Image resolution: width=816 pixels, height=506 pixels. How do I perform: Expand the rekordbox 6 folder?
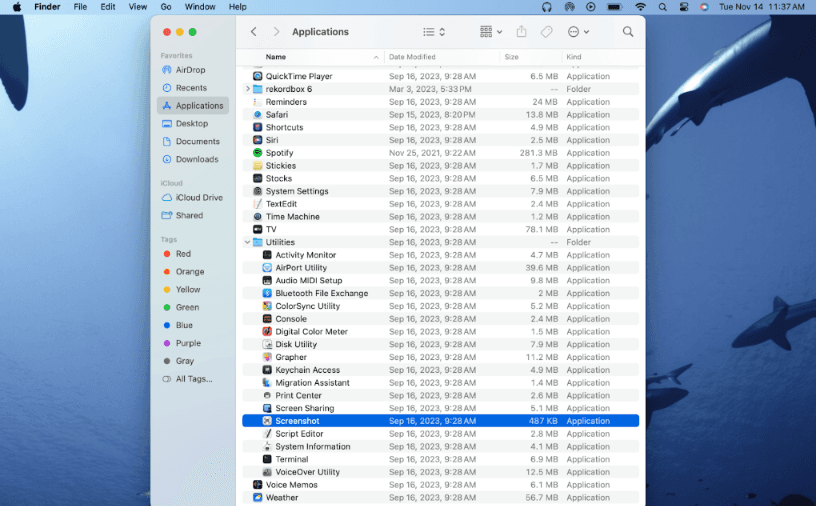click(247, 89)
